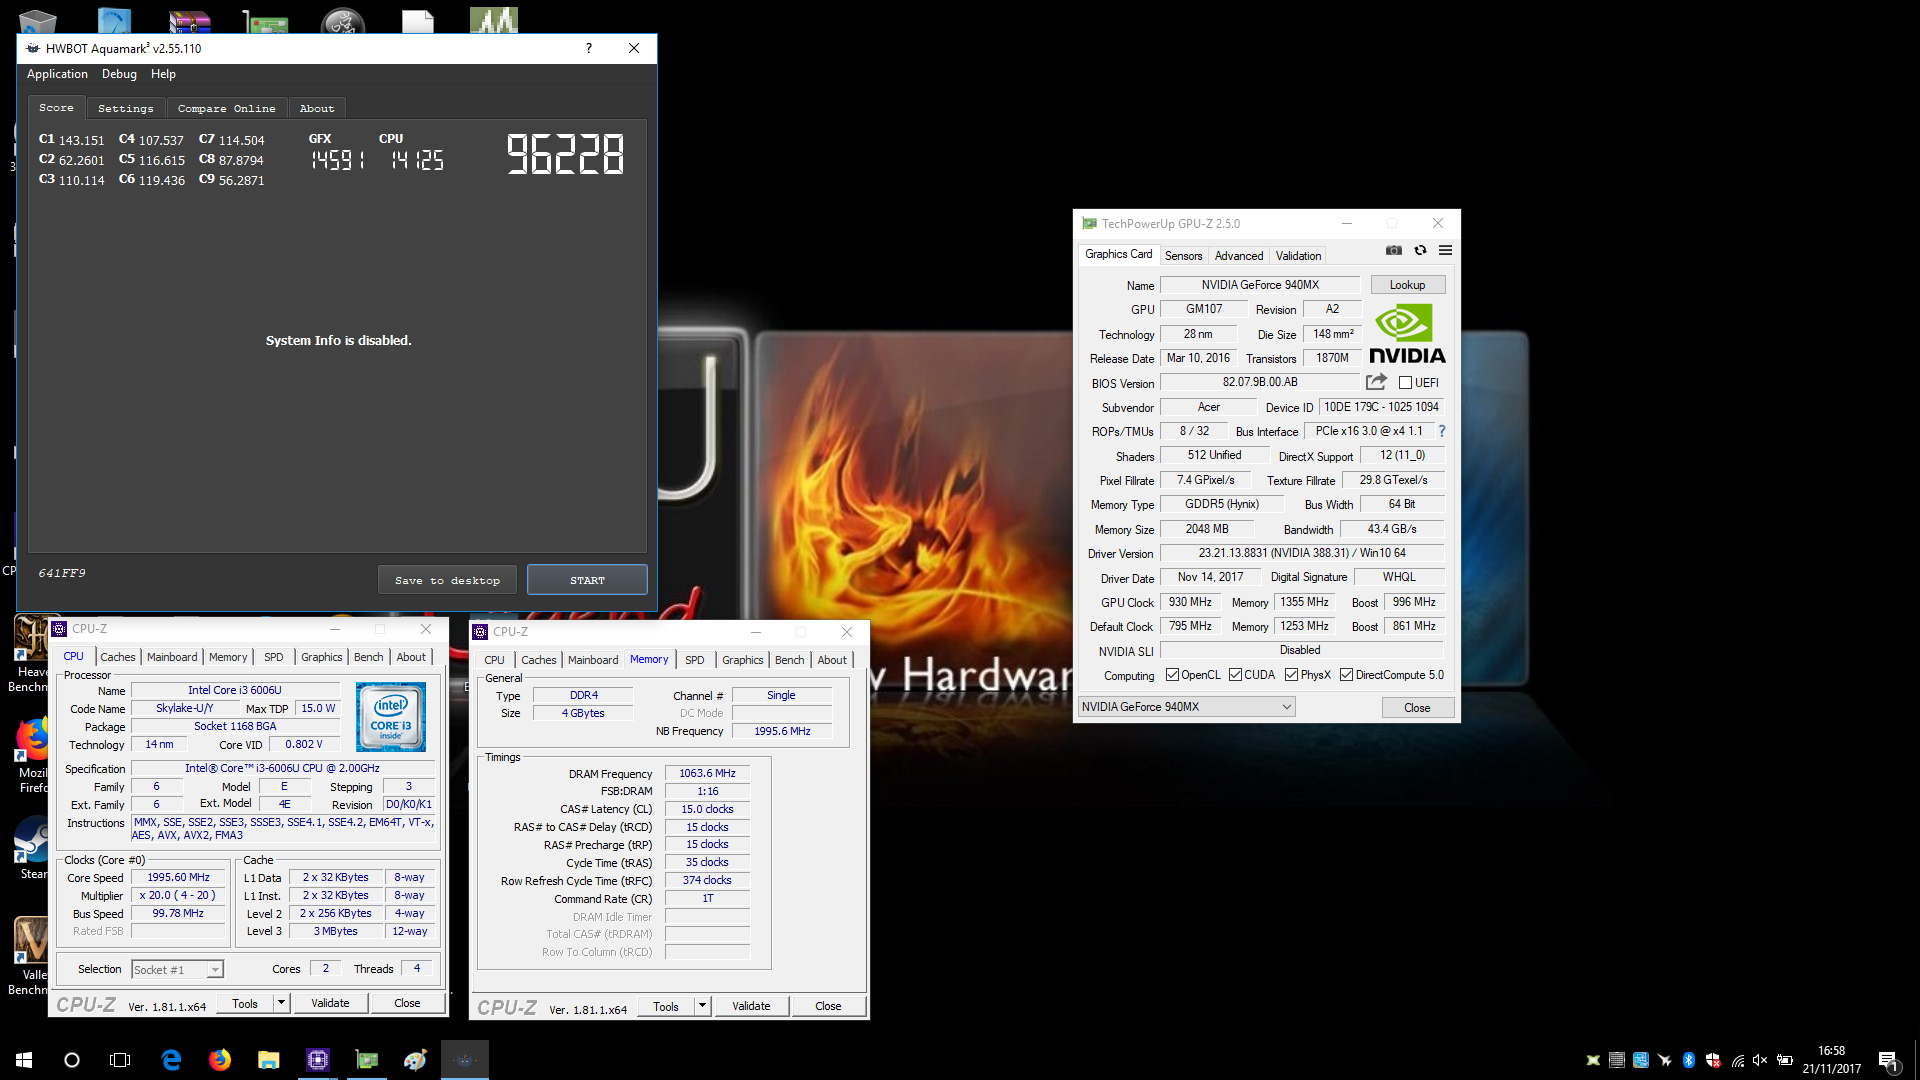This screenshot has width=1920, height=1080.
Task: Open the GPU selection dropdown NVIDIA GeForce 940MX
Action: [1186, 707]
